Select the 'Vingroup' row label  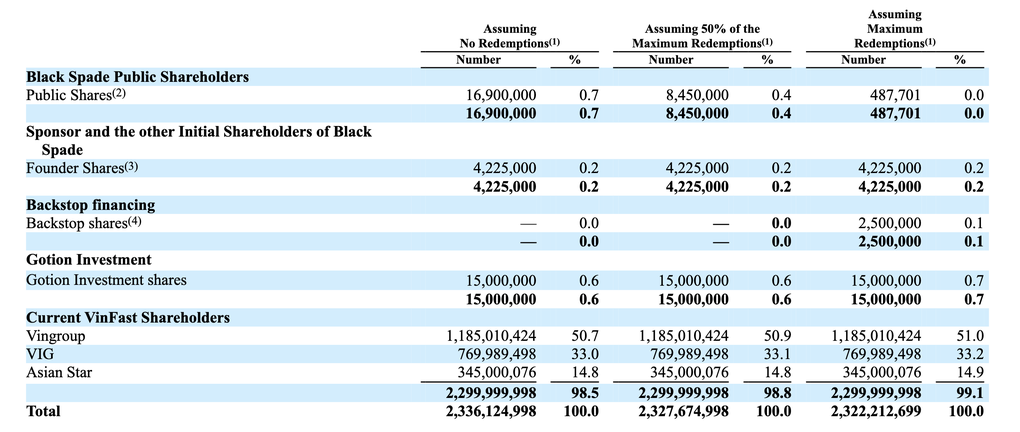(x=55, y=336)
